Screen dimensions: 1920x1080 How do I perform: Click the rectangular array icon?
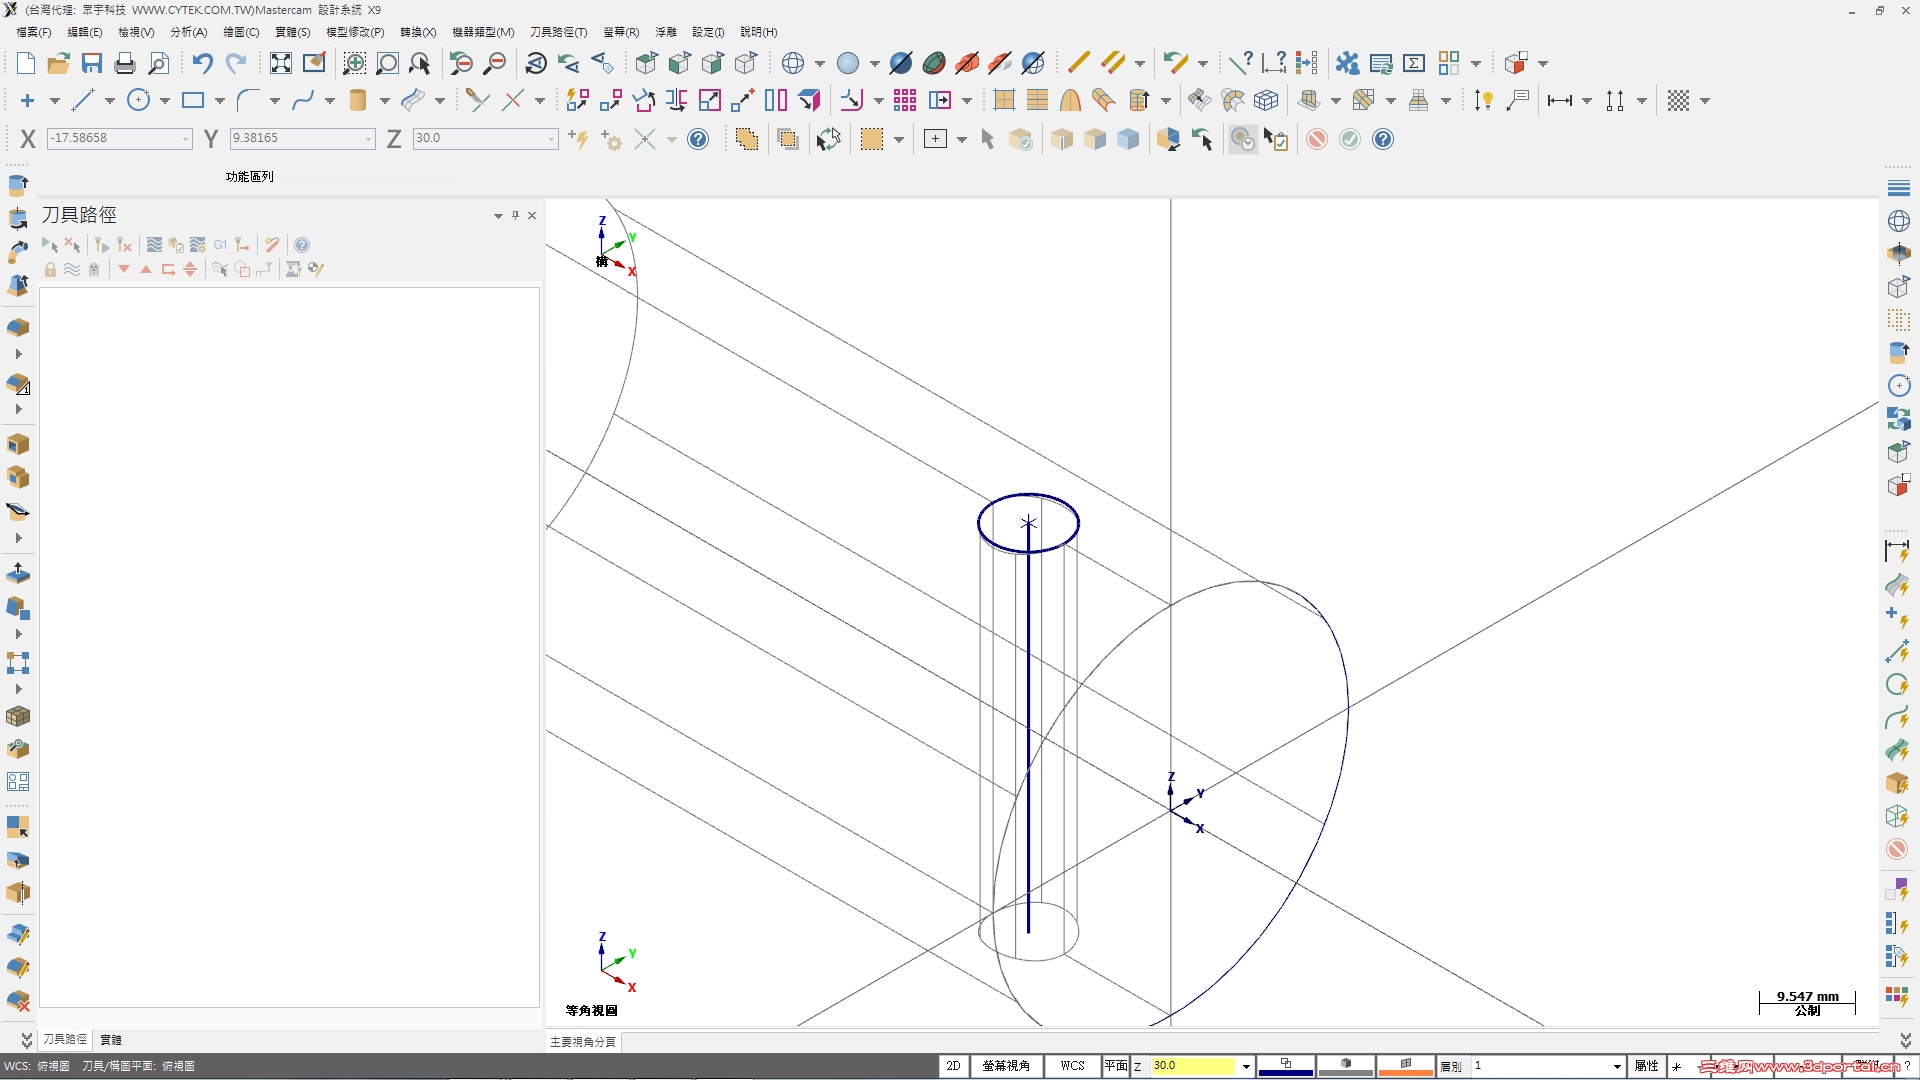click(905, 100)
